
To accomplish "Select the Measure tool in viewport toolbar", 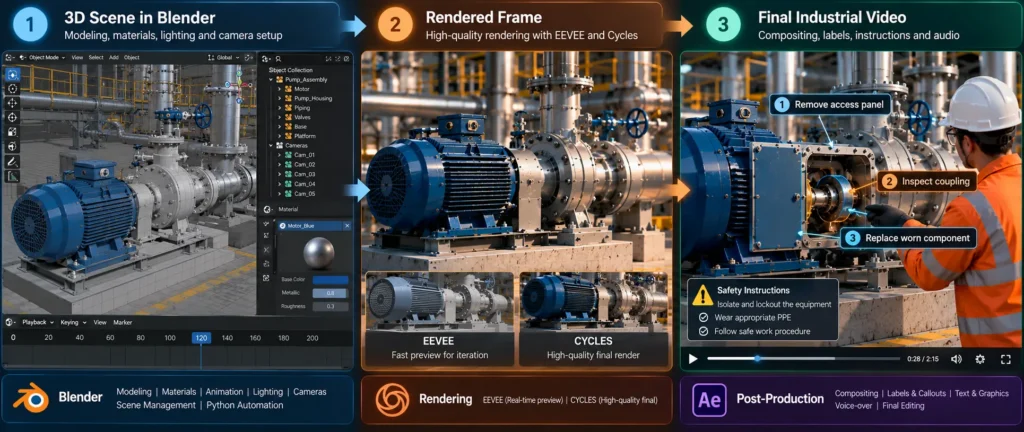I will click(x=12, y=176).
